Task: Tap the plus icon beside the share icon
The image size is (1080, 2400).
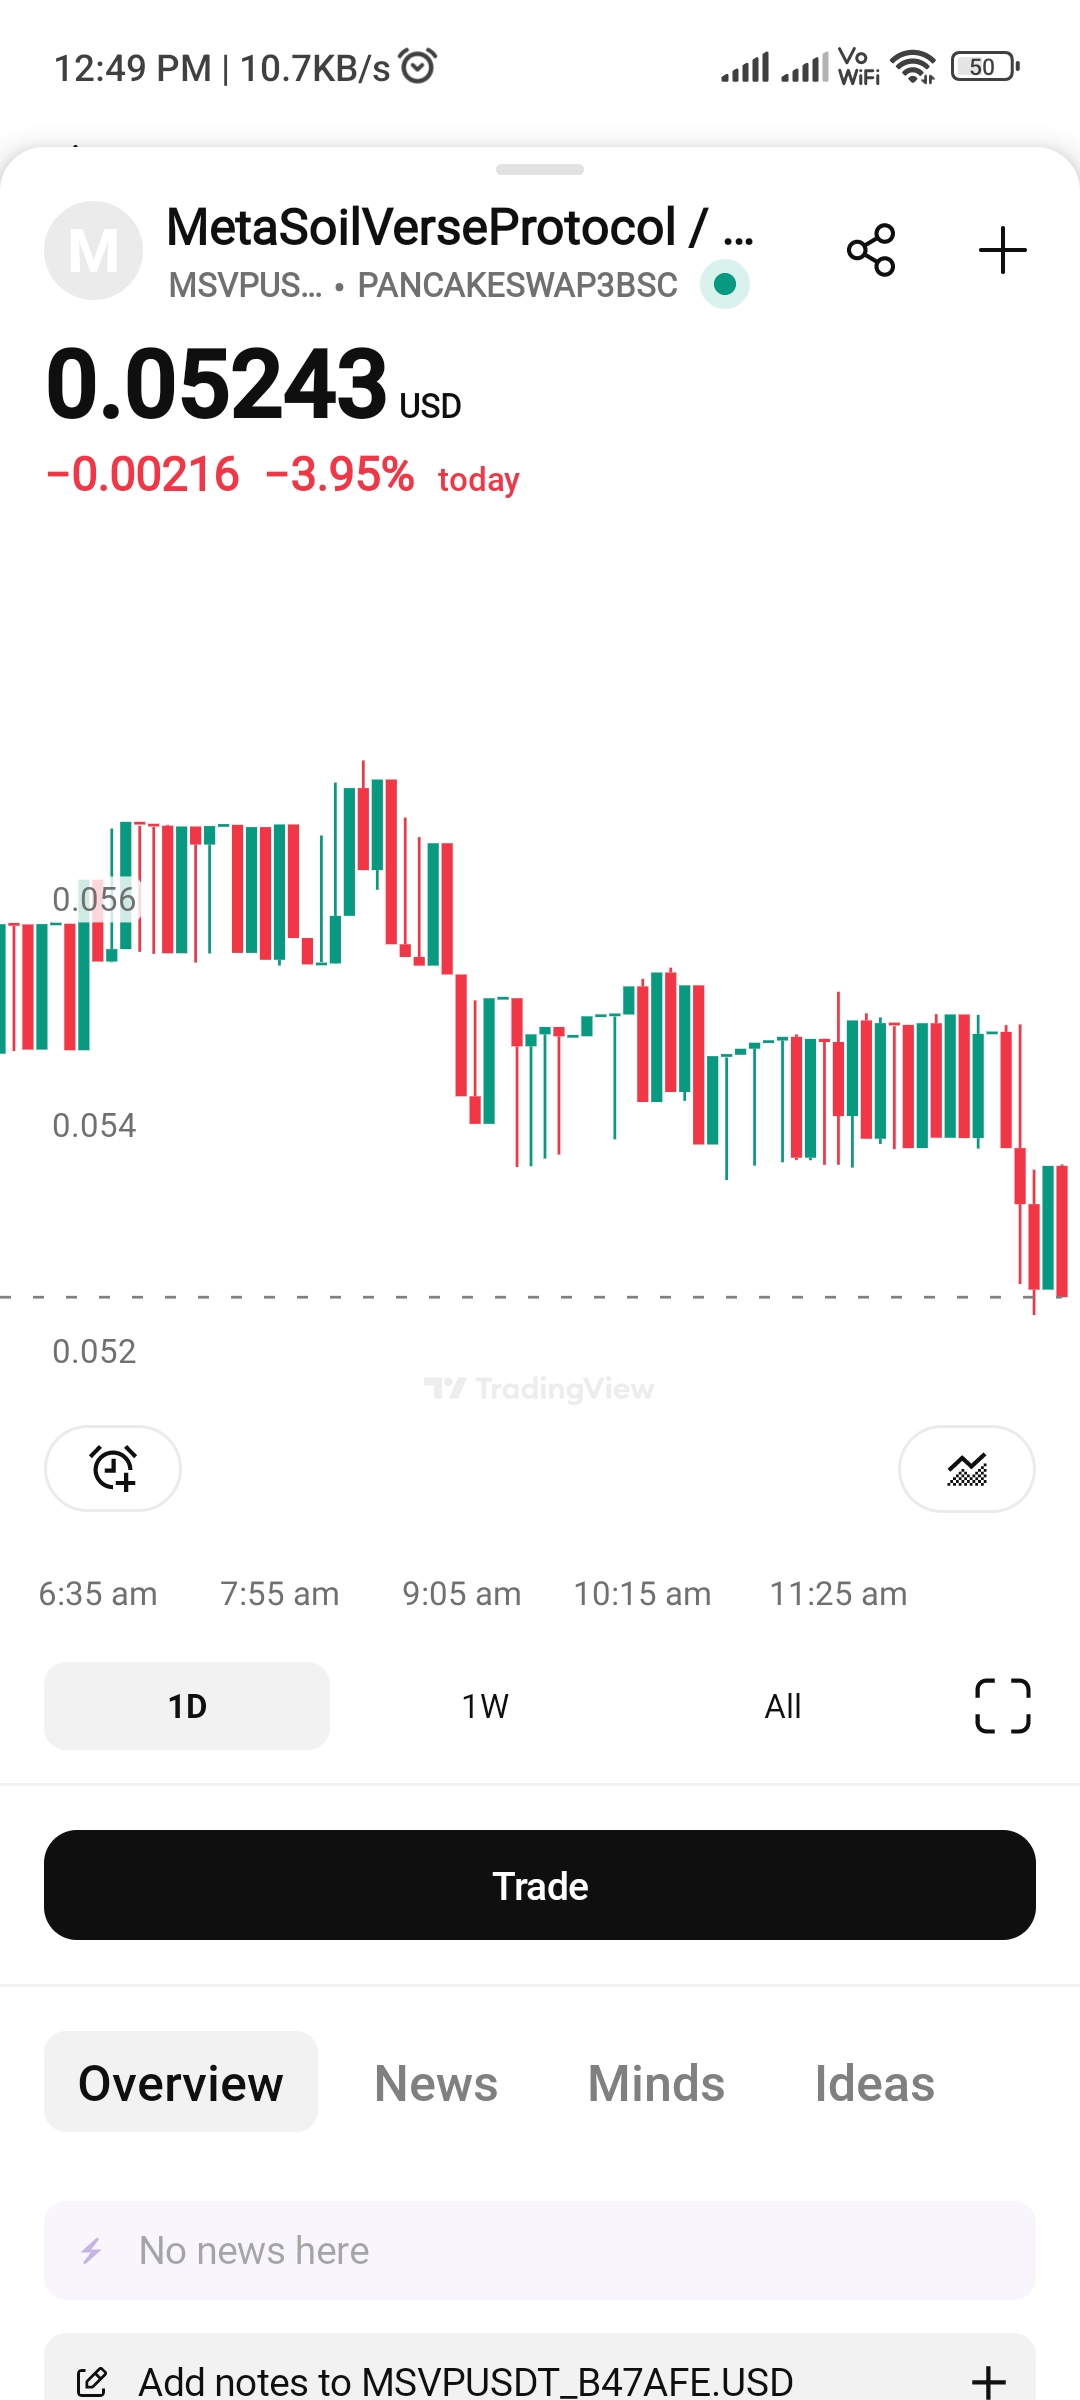Action: coord(1002,250)
